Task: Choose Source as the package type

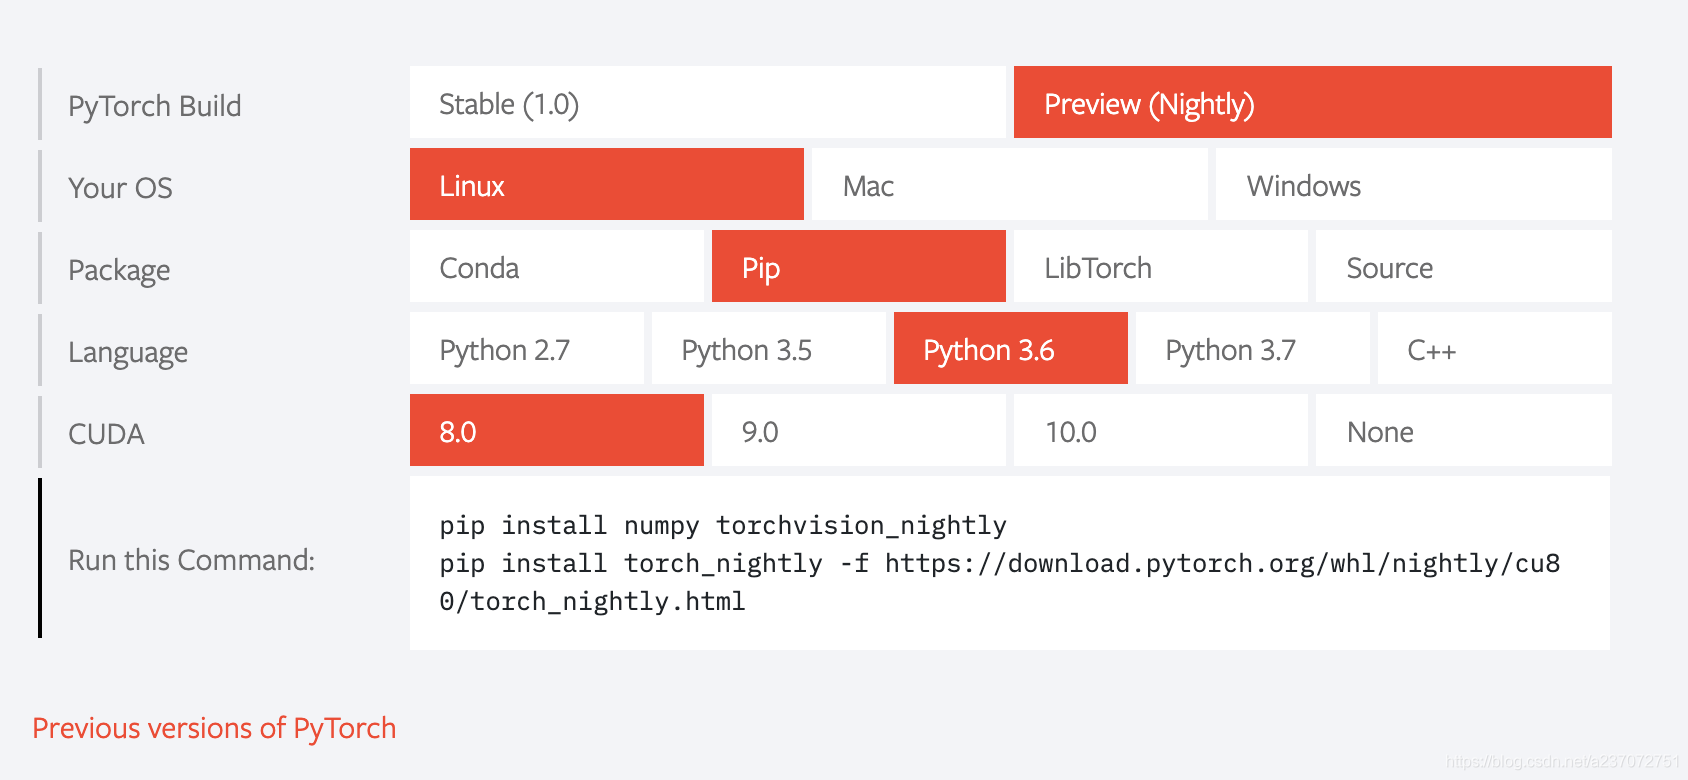Action: point(1463,267)
